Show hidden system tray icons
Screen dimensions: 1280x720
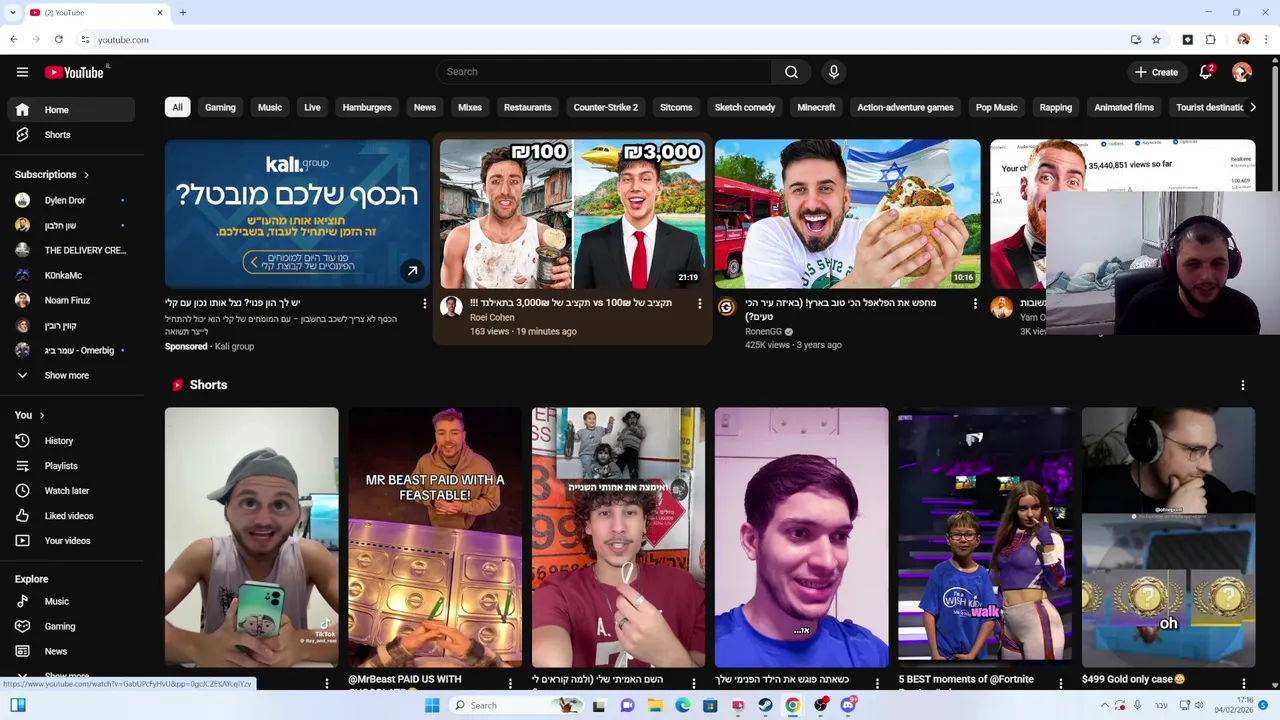coord(1105,705)
